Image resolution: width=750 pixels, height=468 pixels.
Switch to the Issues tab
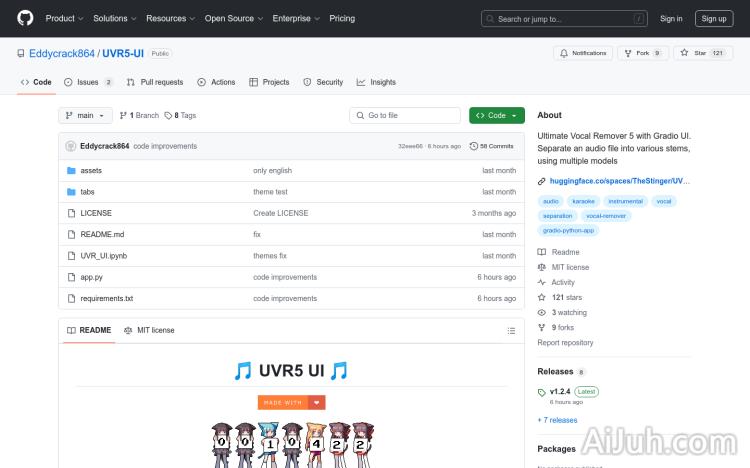(88, 82)
